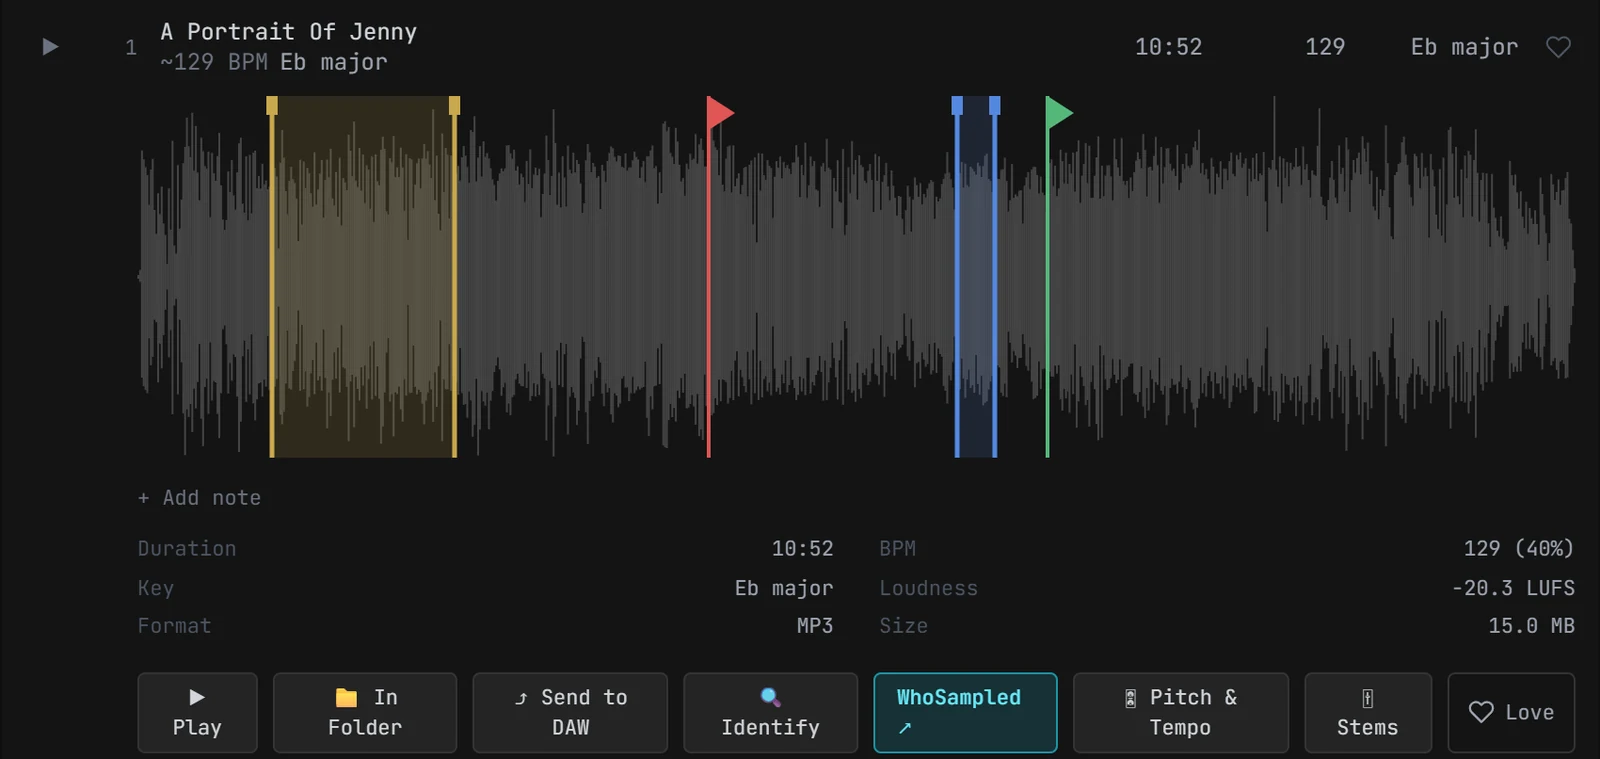This screenshot has width=1600, height=759.
Task: Click the Identify button
Action: click(x=770, y=712)
